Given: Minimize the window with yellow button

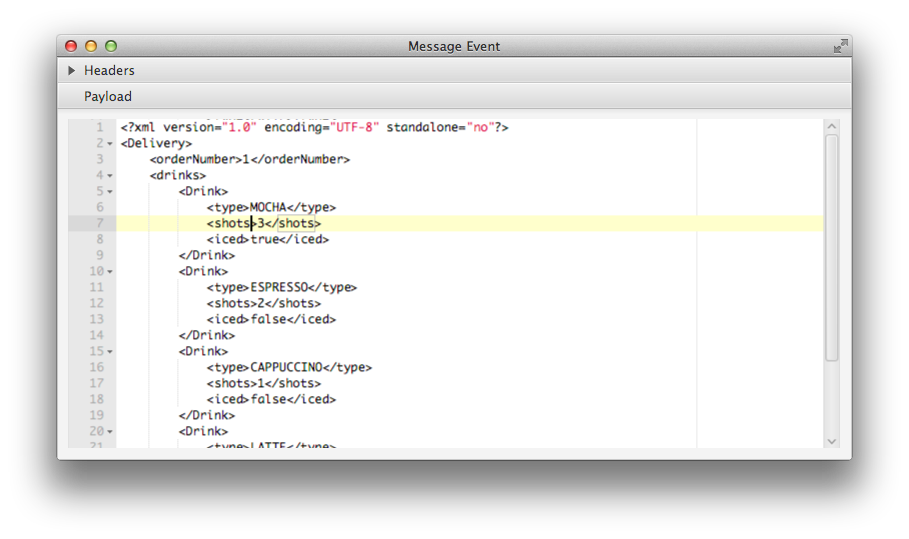Looking at the screenshot, I should [x=91, y=46].
